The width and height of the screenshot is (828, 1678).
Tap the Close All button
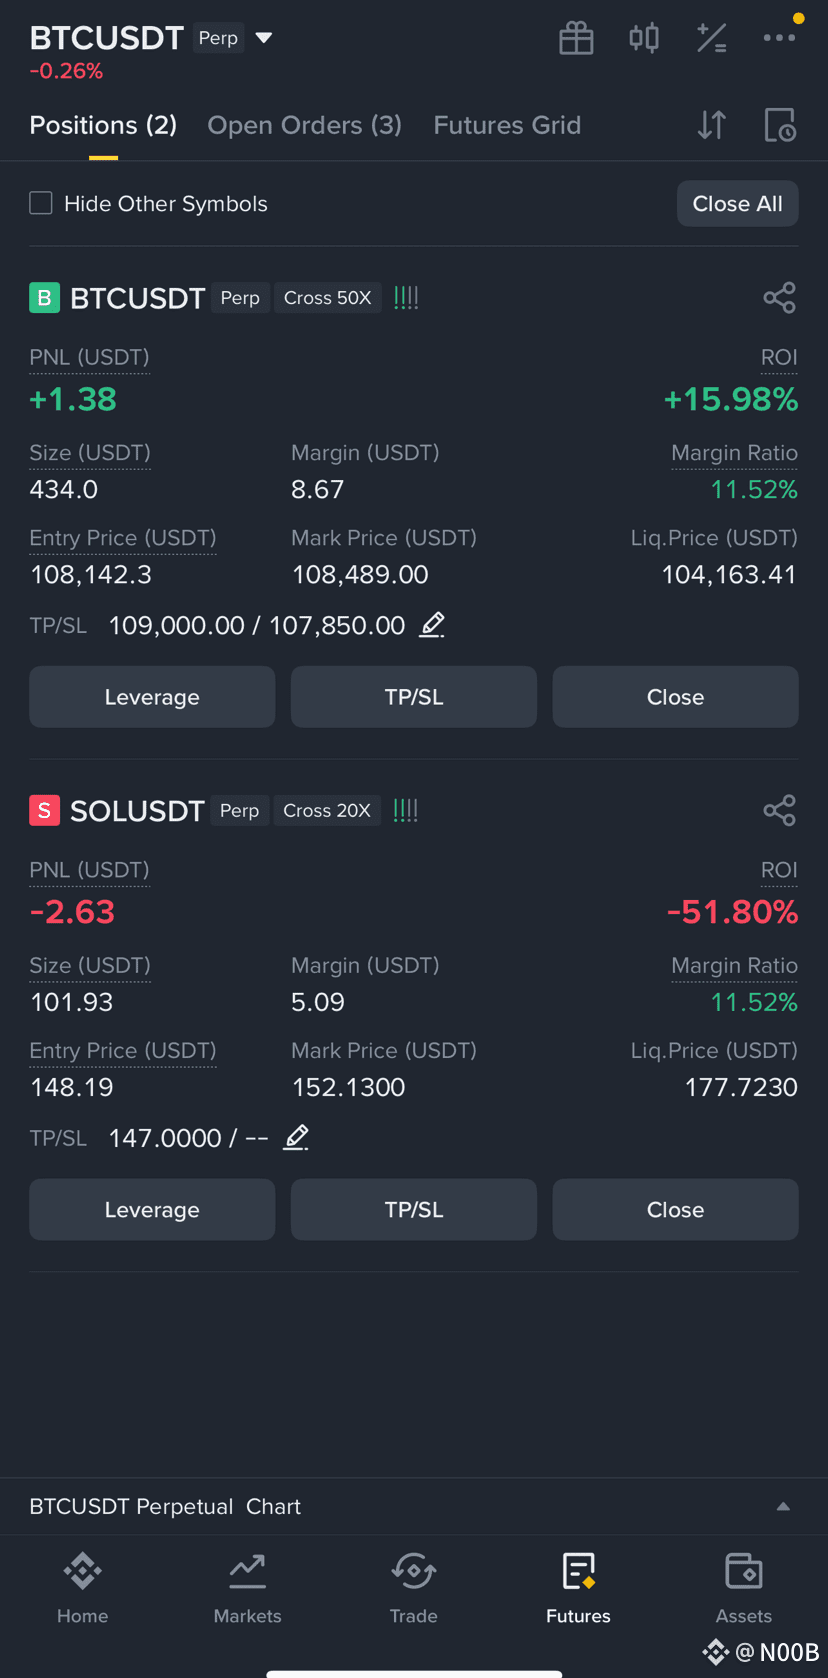[738, 203]
